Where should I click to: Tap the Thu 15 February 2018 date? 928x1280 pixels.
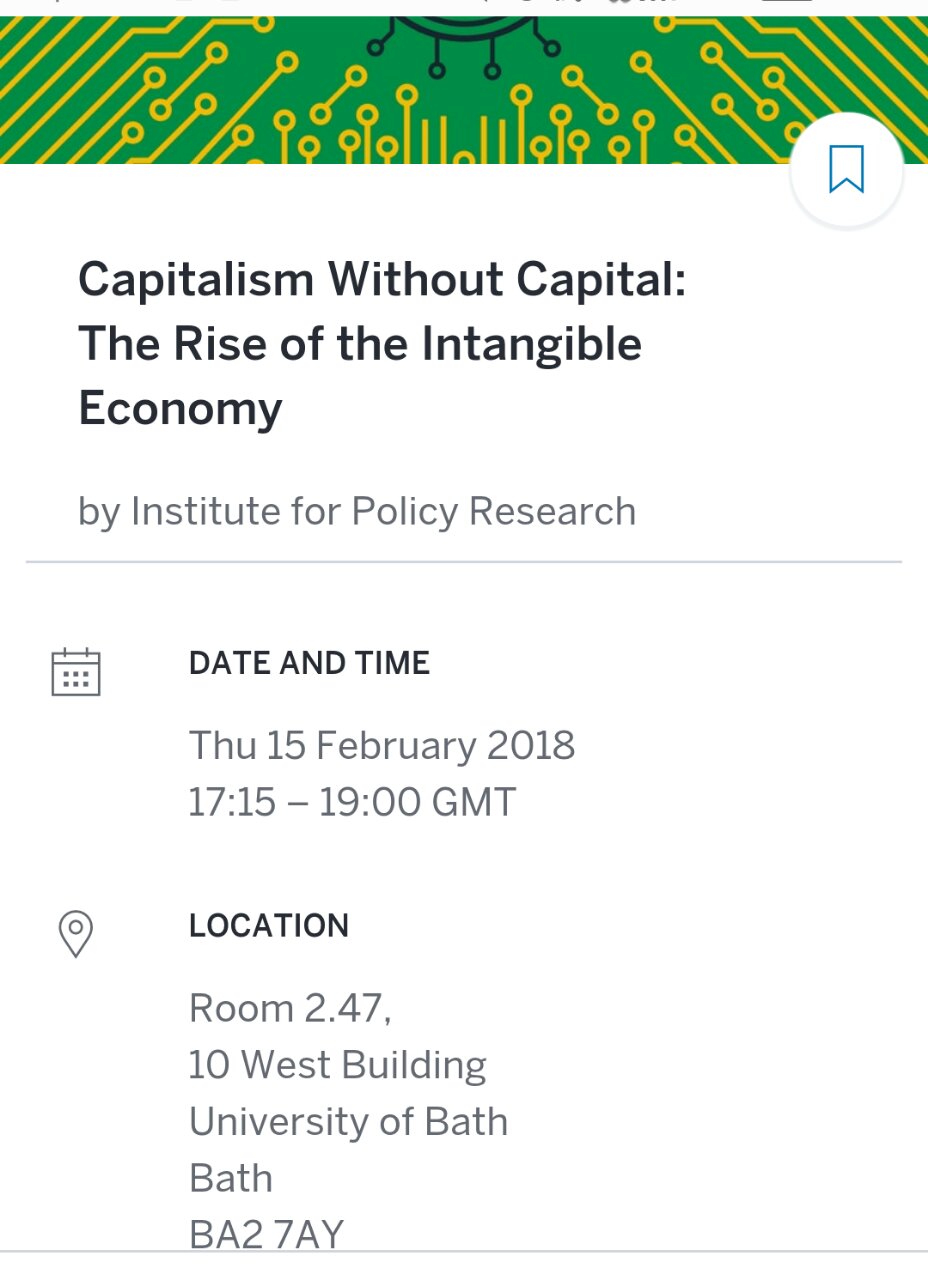click(x=382, y=746)
